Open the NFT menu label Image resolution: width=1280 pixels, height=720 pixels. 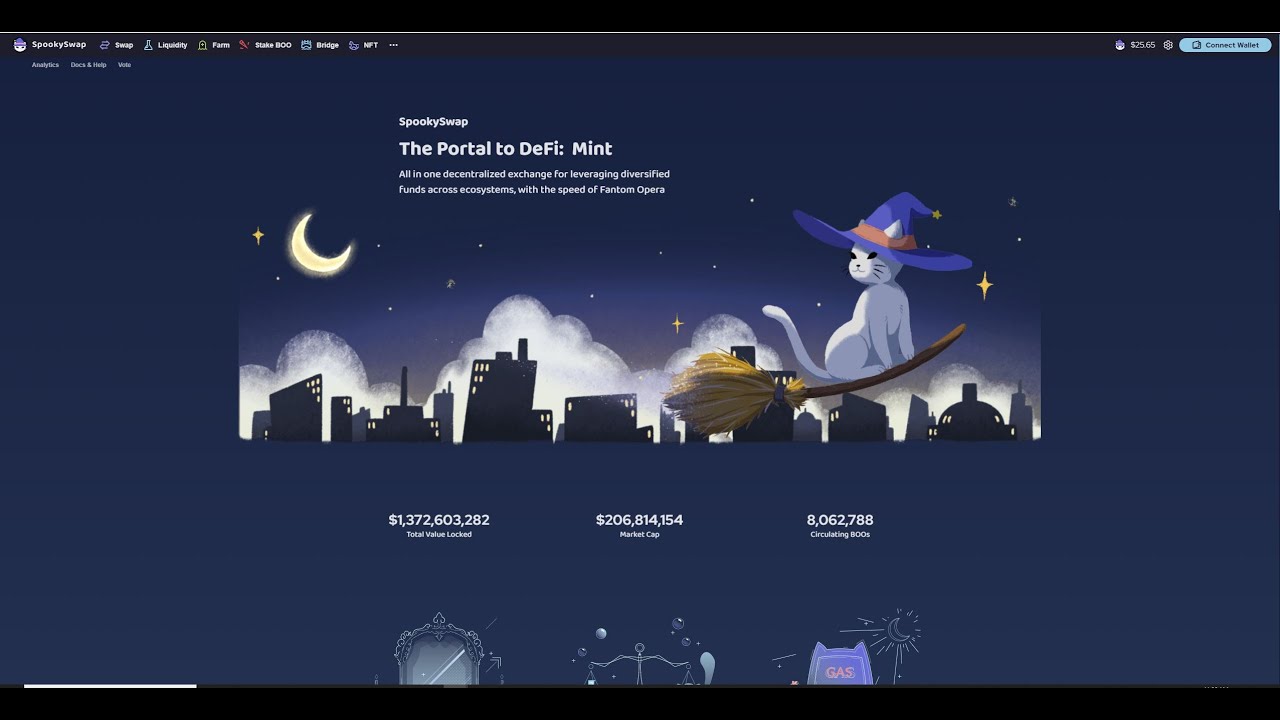click(371, 45)
